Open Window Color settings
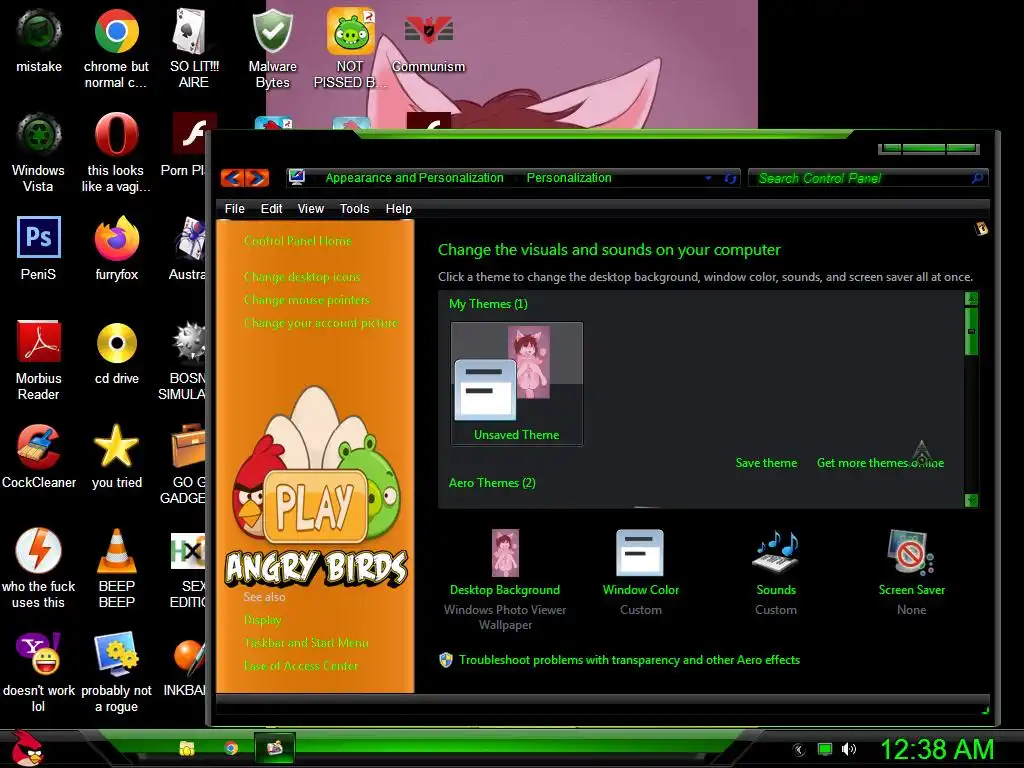This screenshot has height=768, width=1024. 641,572
